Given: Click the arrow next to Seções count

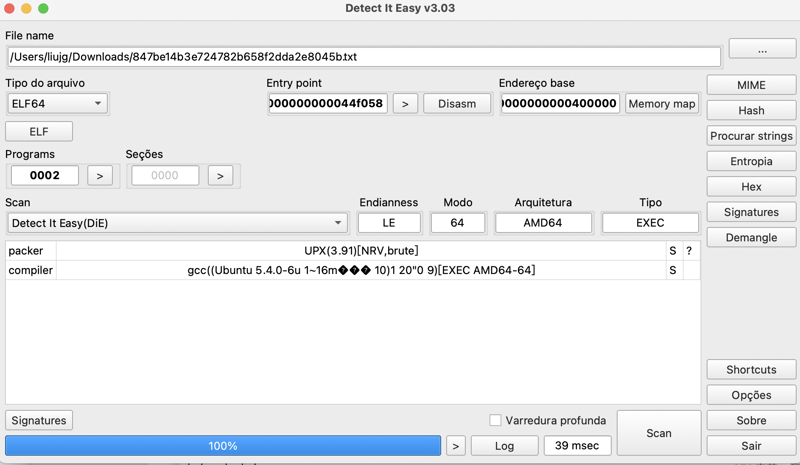Looking at the screenshot, I should (x=220, y=176).
